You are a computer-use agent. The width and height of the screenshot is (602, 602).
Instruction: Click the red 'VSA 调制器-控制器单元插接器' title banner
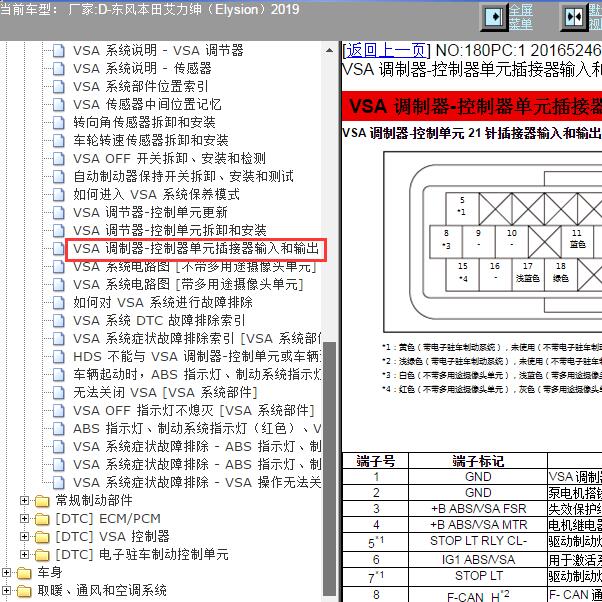click(472, 106)
